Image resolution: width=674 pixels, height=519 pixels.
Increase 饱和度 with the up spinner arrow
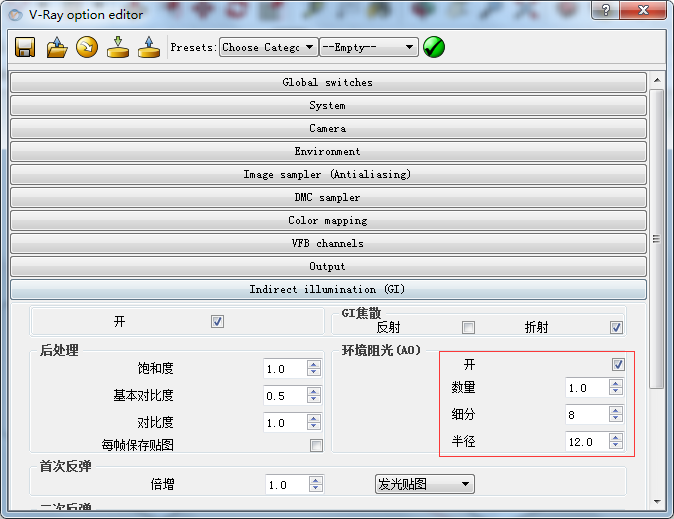tap(314, 365)
